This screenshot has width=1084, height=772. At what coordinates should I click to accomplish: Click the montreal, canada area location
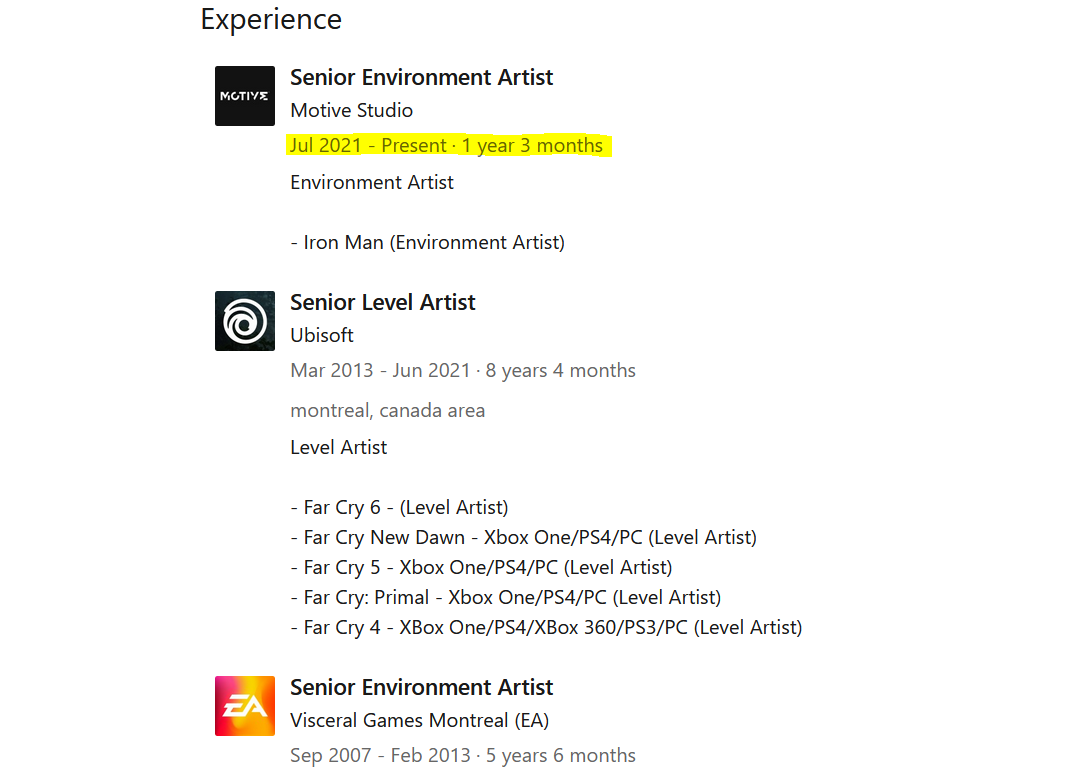387,411
